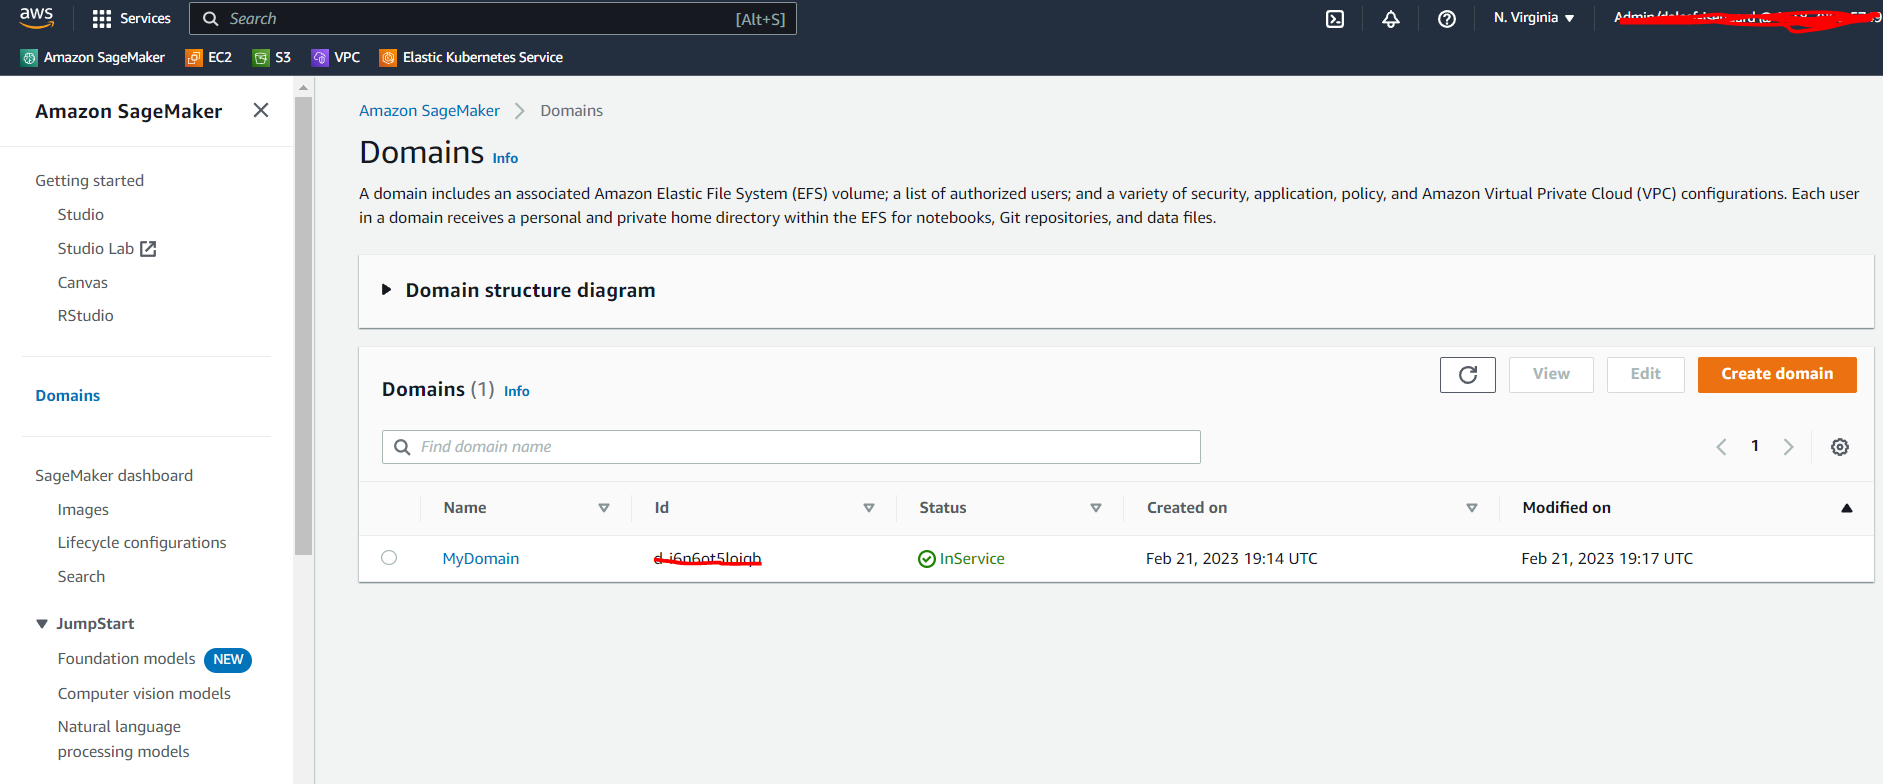Sort by Name column arrow
Viewport: 1883px width, 784px height.
(x=604, y=508)
